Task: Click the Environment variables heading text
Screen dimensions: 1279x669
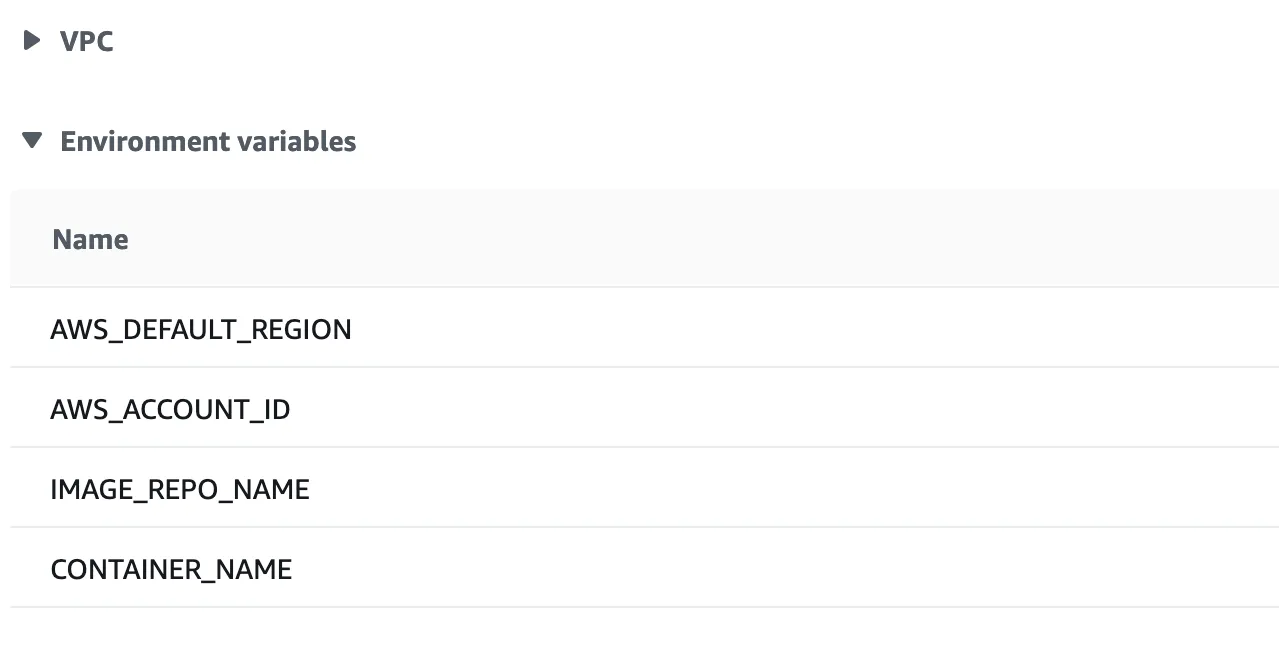Action: (208, 141)
